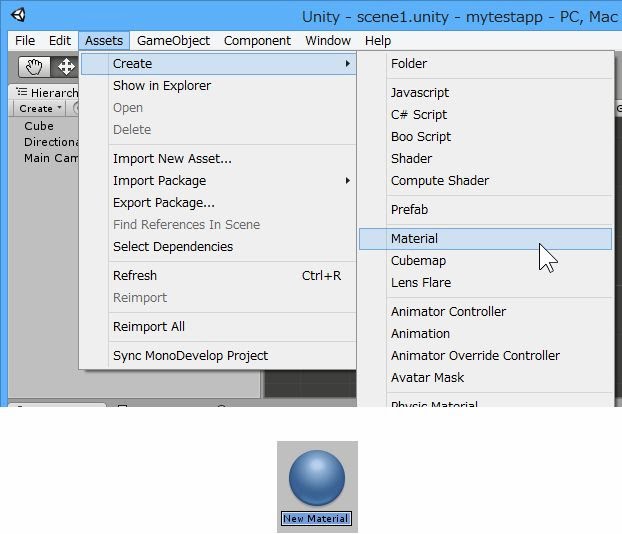
Task: Open the Create dropdown in Hierarchy panel
Action: pos(40,108)
